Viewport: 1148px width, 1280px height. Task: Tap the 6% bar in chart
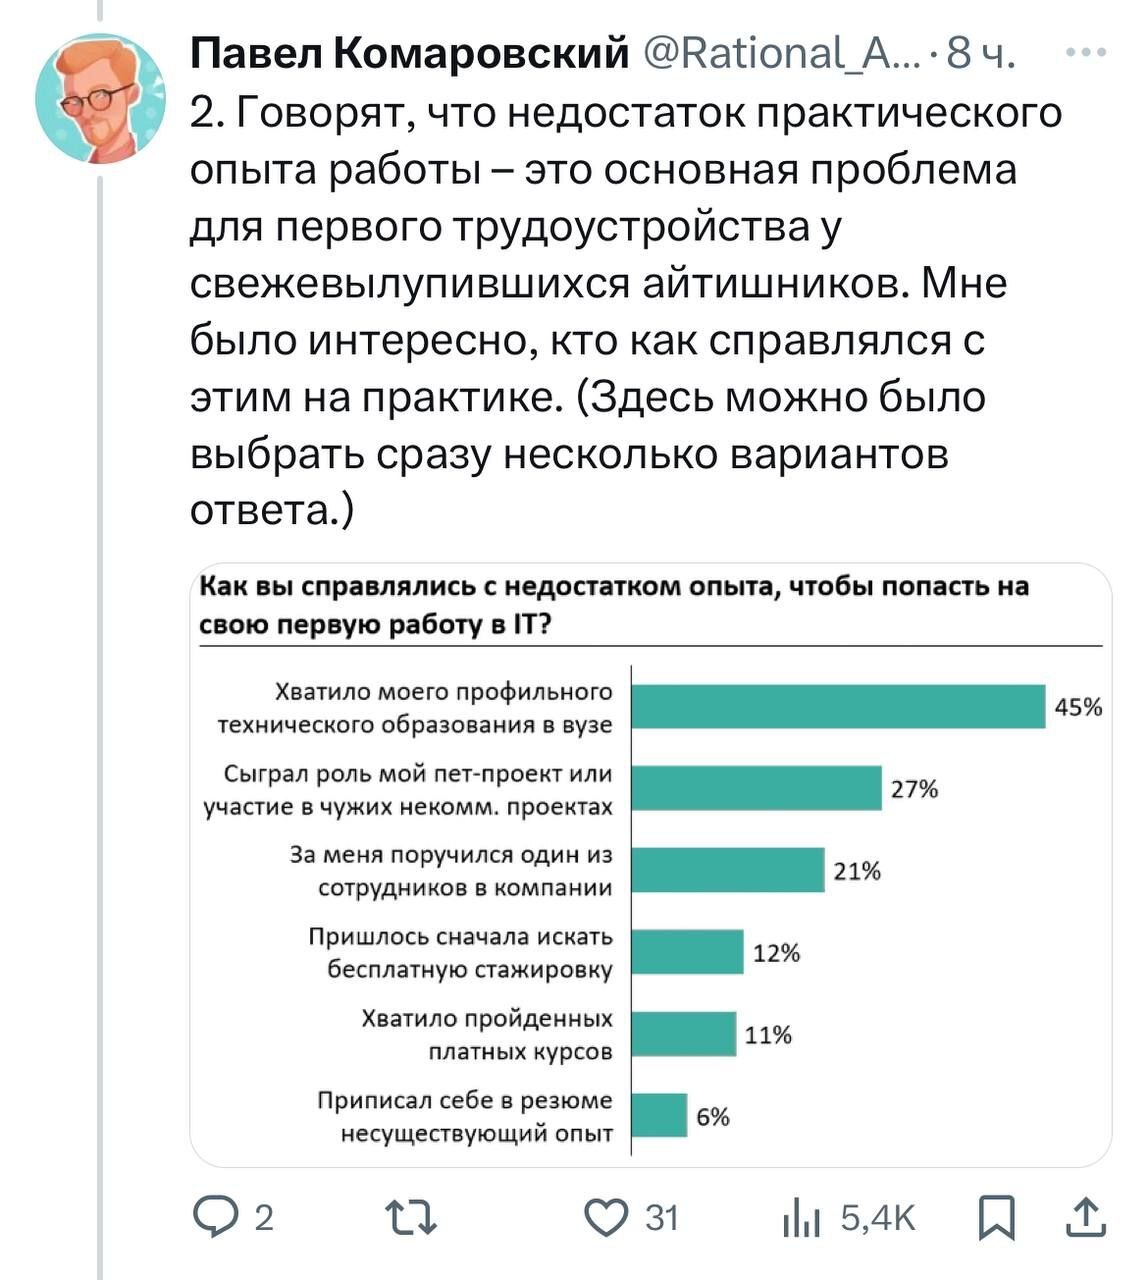(x=661, y=1115)
